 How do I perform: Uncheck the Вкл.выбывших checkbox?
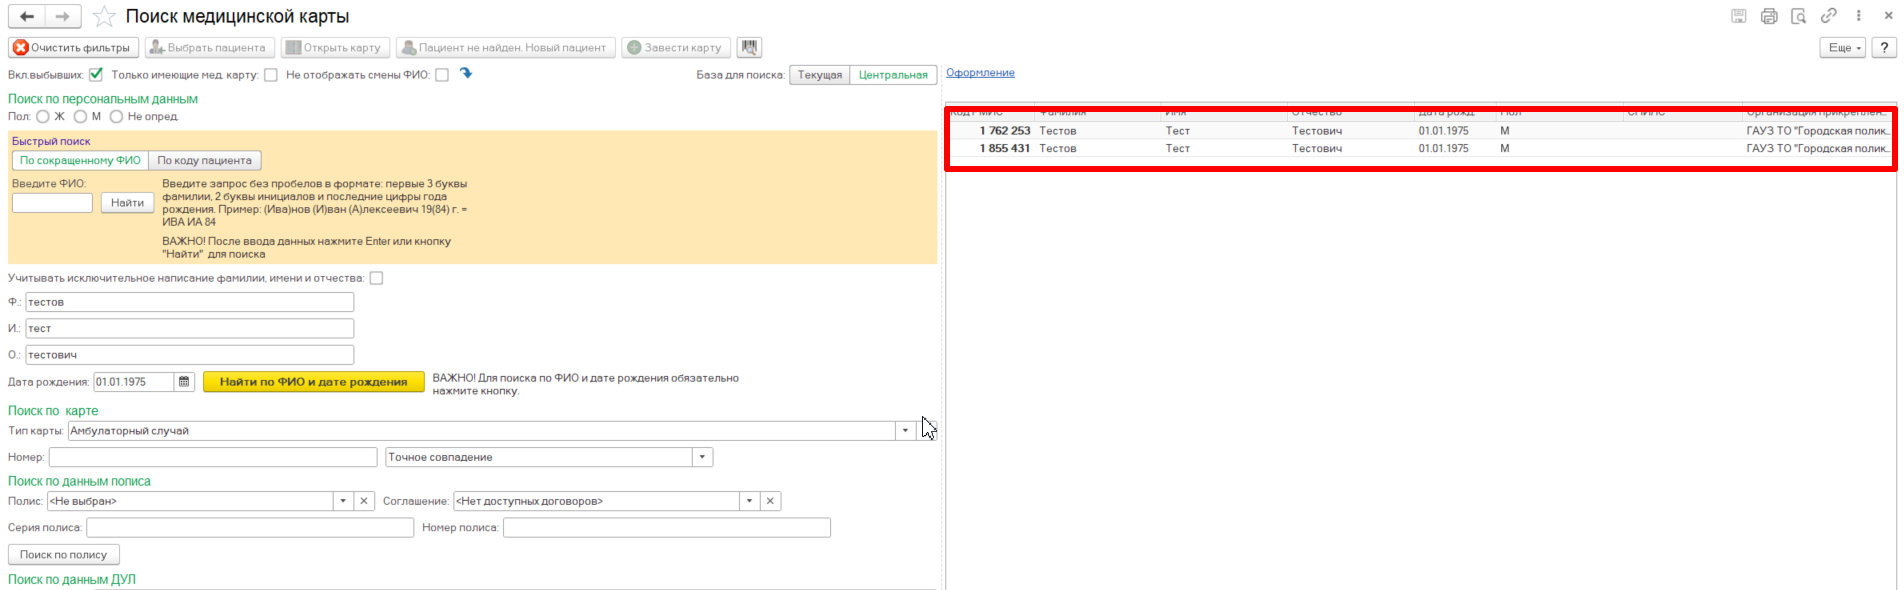(96, 75)
